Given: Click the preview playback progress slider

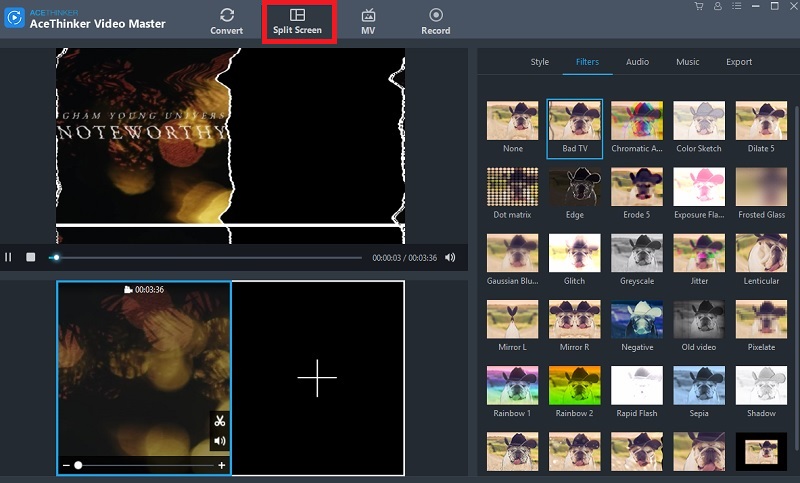Looking at the screenshot, I should coord(205,258).
